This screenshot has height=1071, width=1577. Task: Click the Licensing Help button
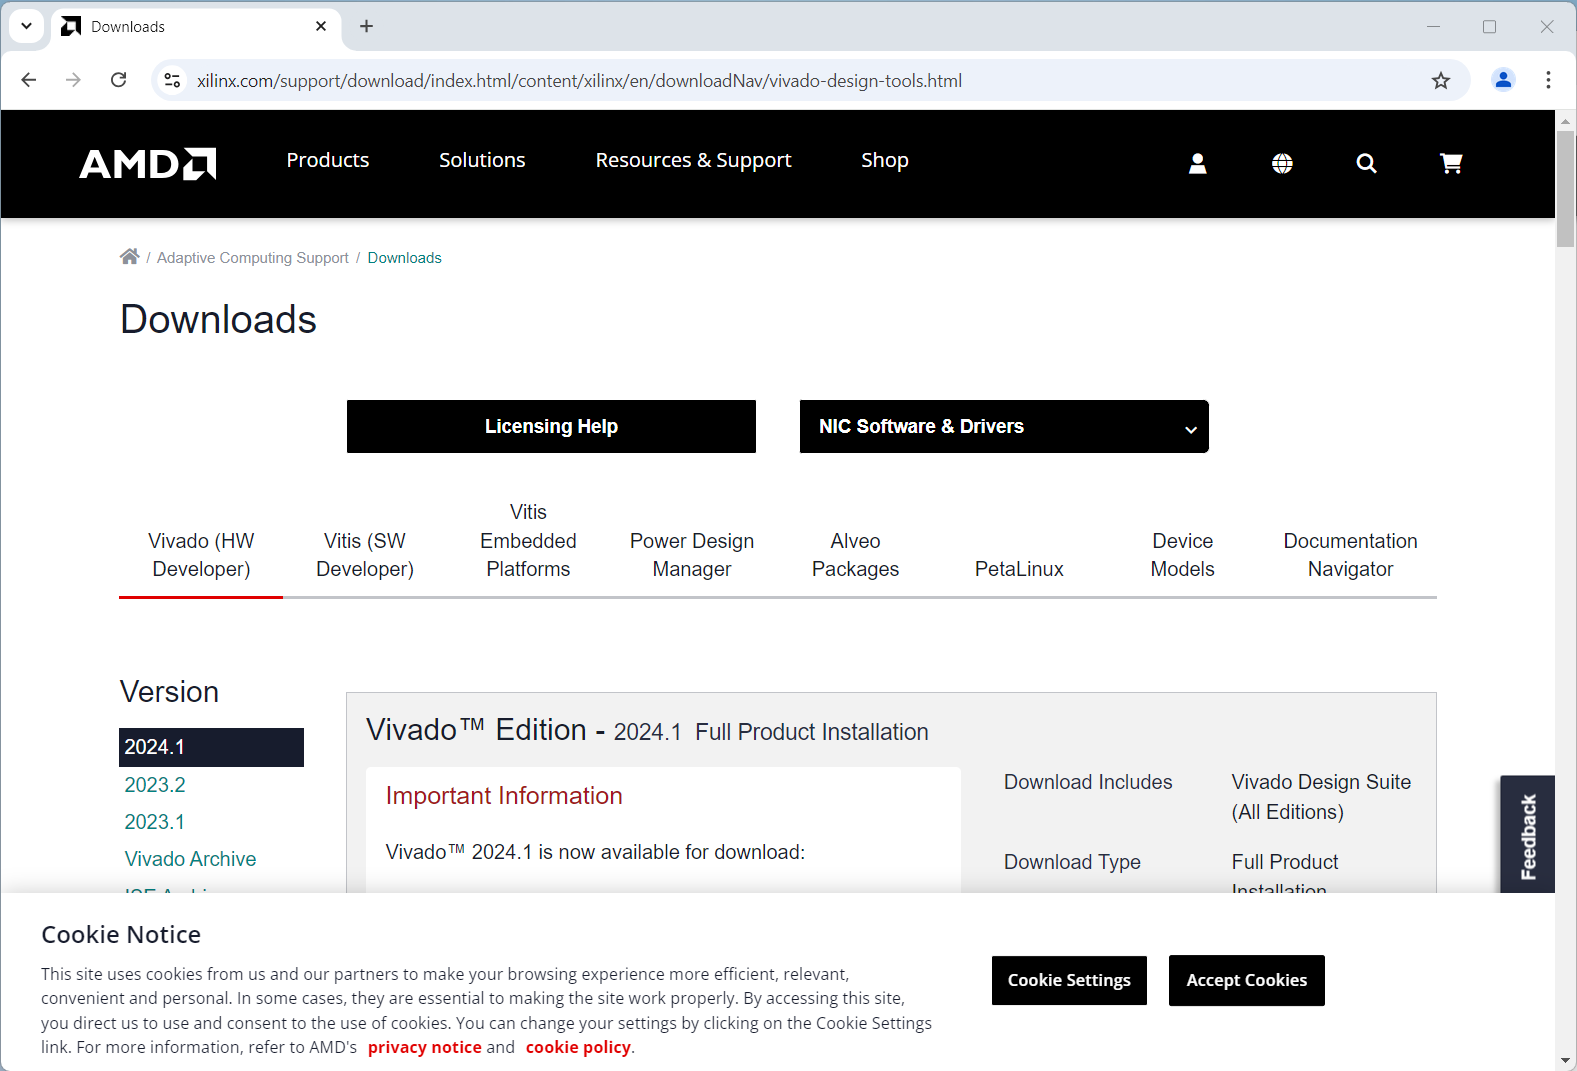551,427
